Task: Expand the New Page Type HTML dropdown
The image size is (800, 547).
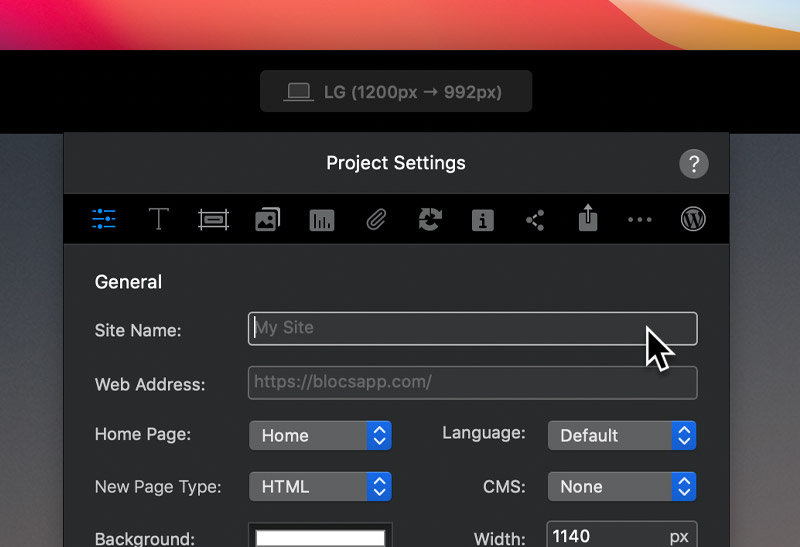Action: [x=320, y=486]
